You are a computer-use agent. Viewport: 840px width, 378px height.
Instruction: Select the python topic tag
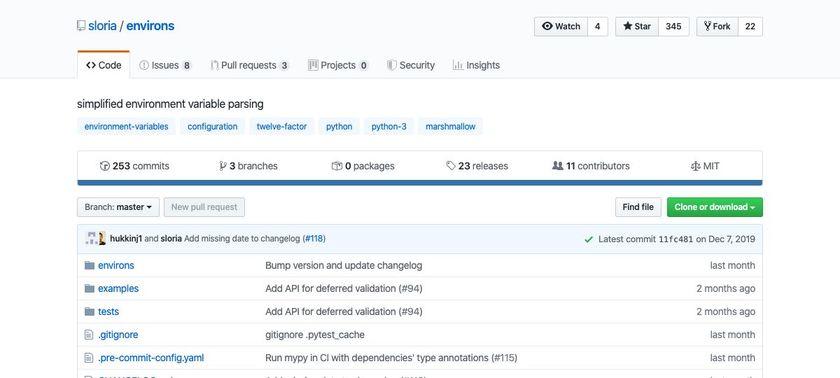tap(339, 127)
